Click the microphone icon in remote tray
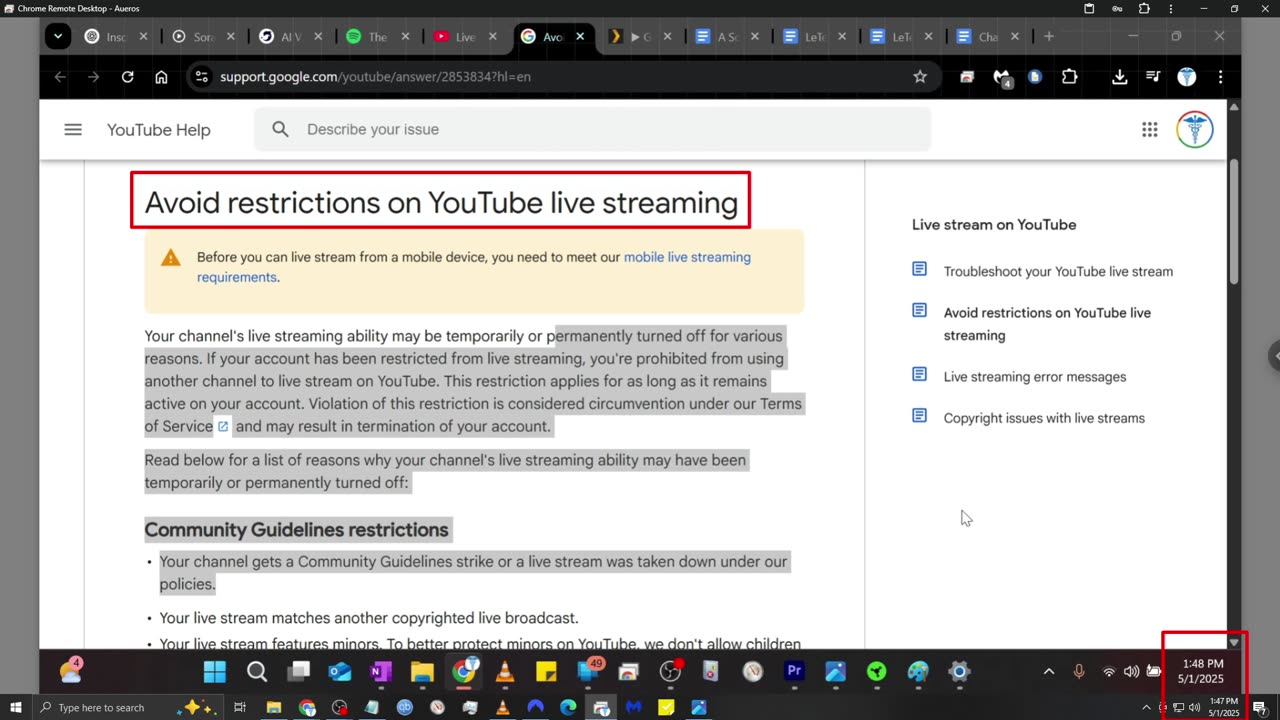Image resolution: width=1280 pixels, height=720 pixels. tap(1079, 672)
